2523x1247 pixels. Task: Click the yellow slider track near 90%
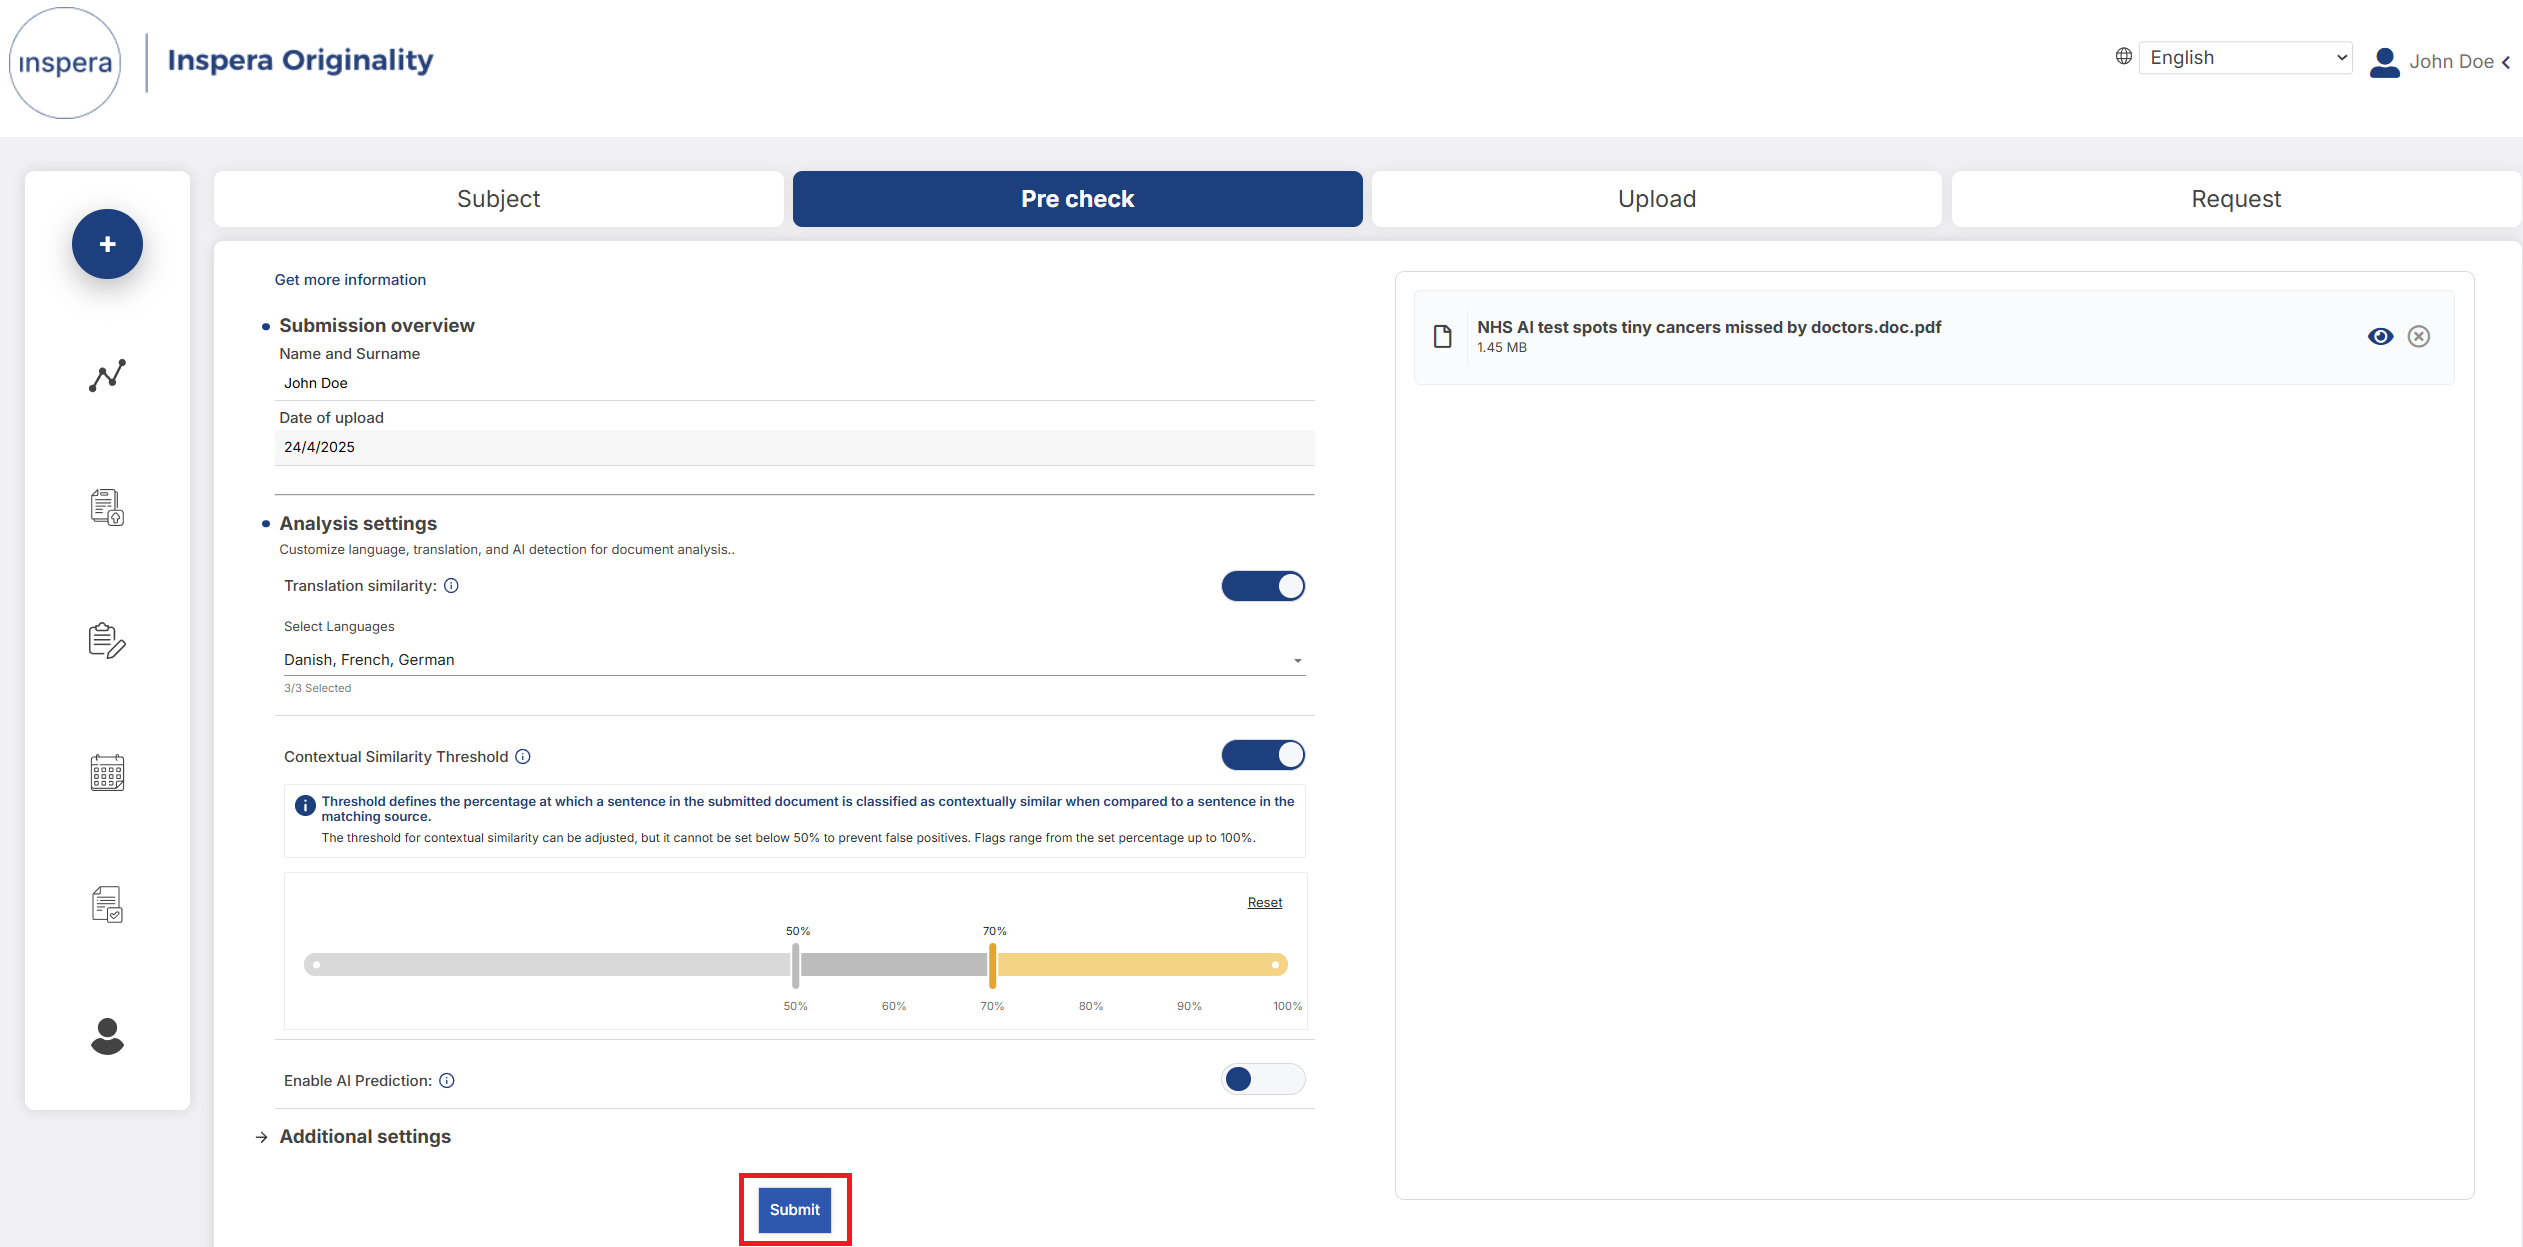[1189, 965]
